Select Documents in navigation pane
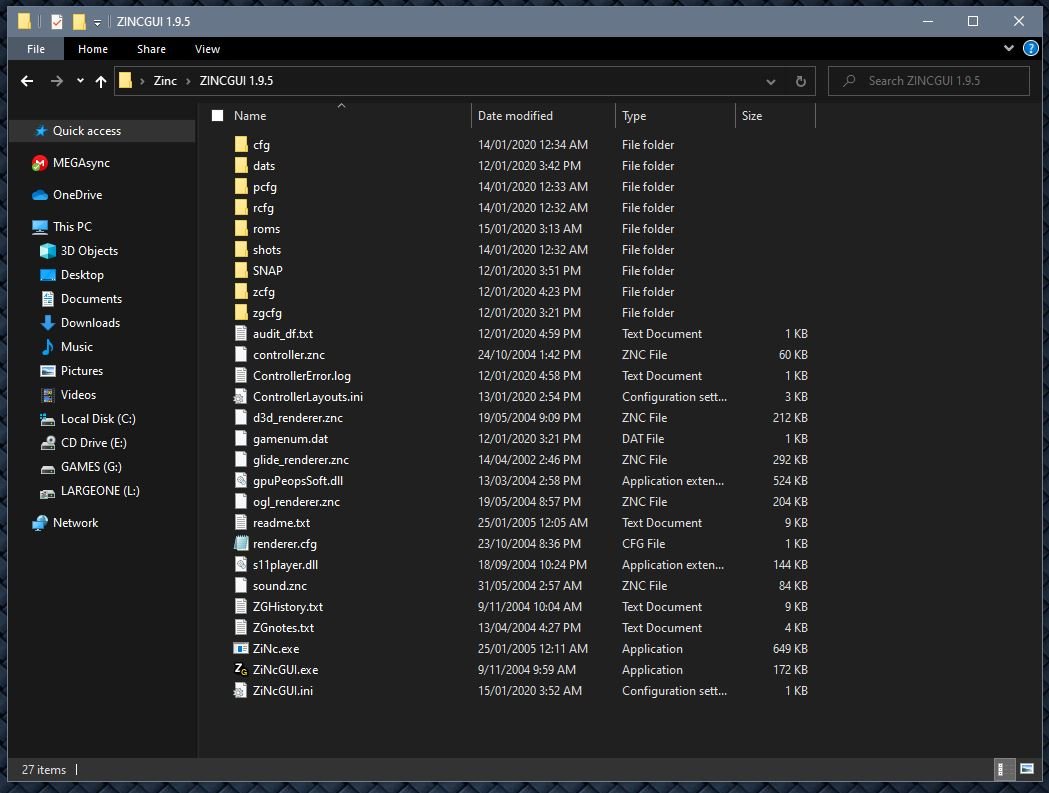The height and width of the screenshot is (793, 1049). click(x=92, y=299)
